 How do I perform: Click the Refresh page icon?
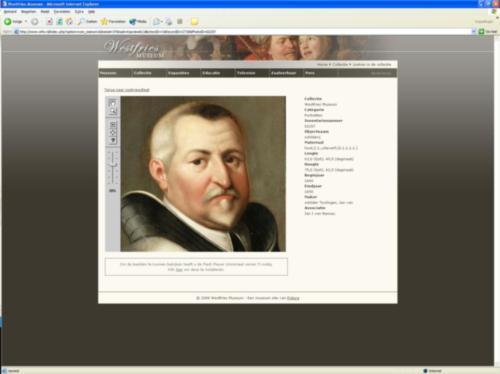[59, 22]
